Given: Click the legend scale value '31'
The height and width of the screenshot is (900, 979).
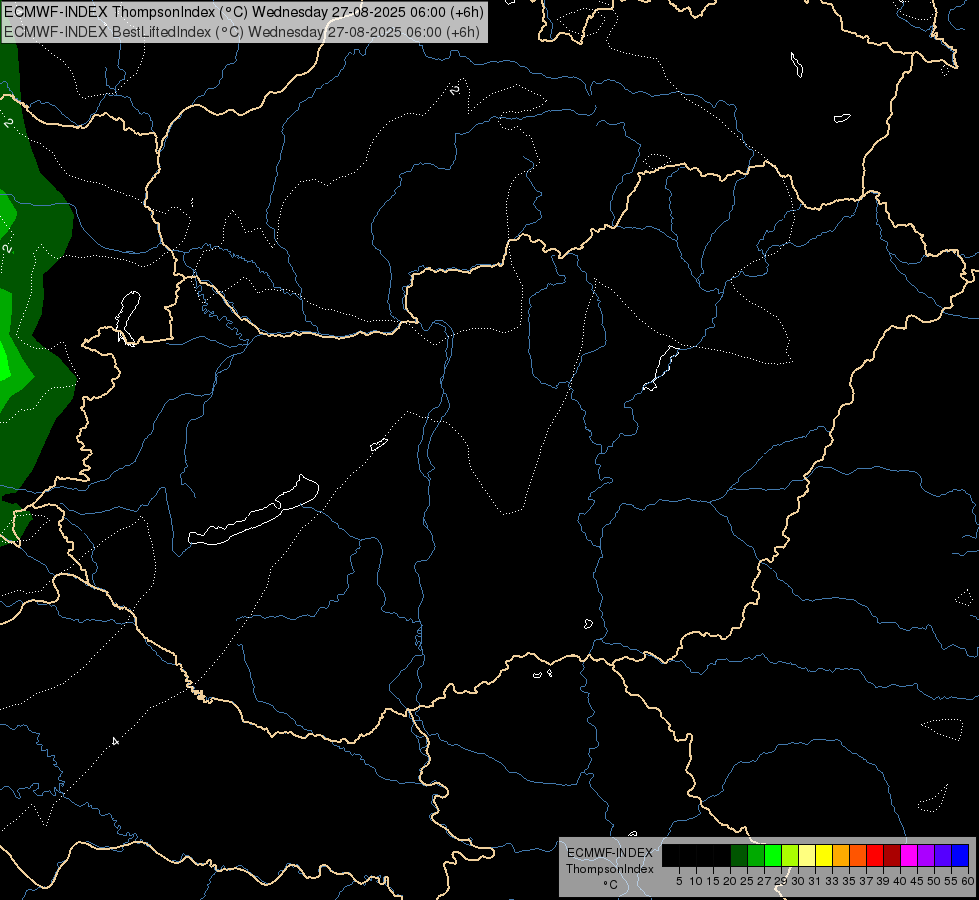Looking at the screenshot, I should (814, 881).
